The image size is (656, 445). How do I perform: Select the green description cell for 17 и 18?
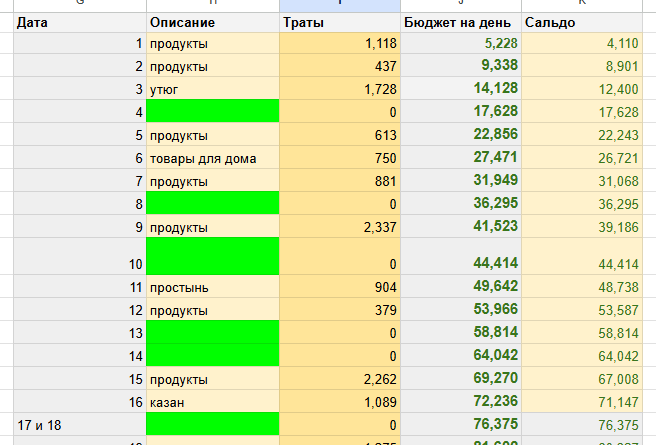click(213, 424)
